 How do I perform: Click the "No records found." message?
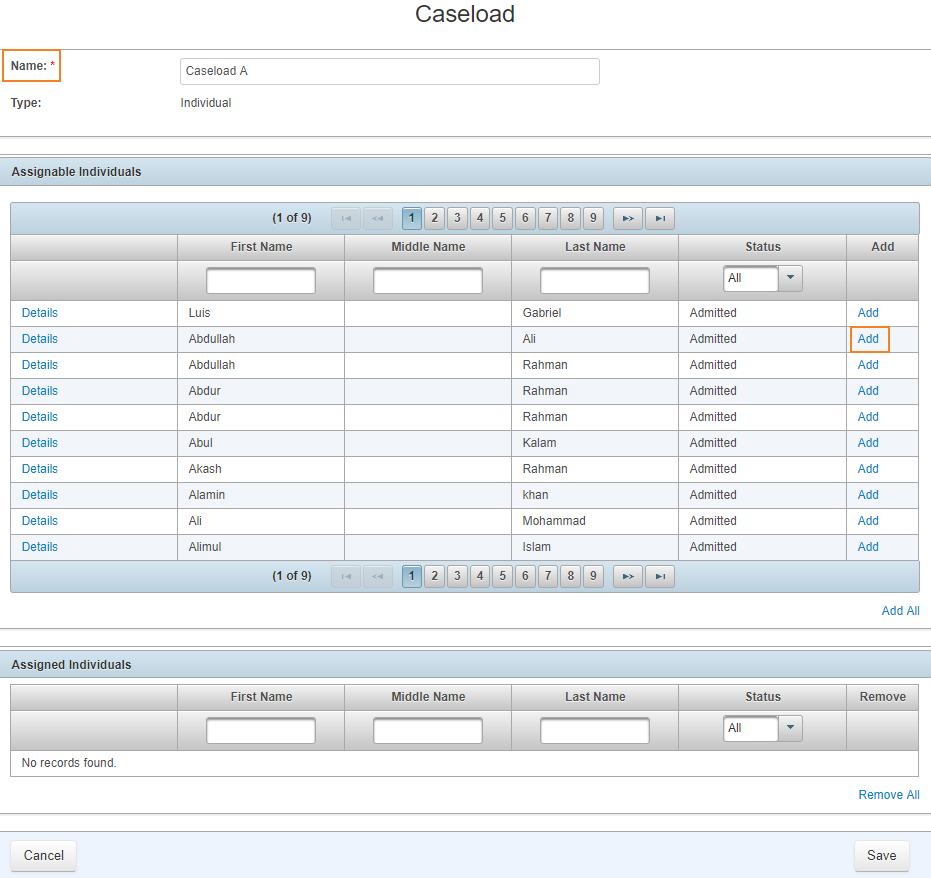point(69,763)
